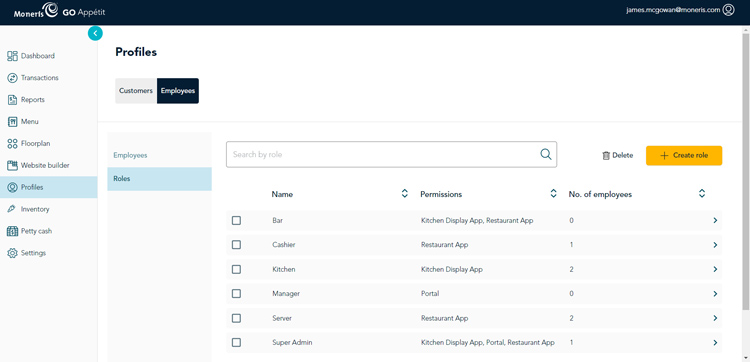Click the Kitchen role name

[284, 269]
